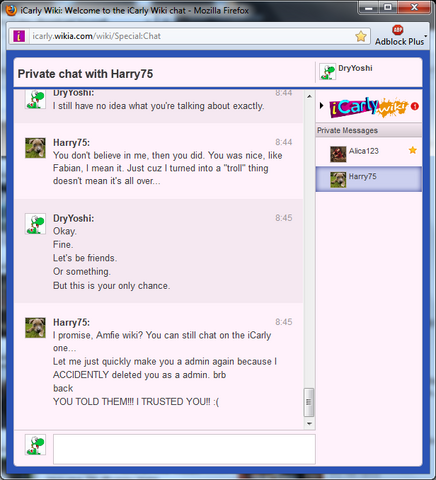The width and height of the screenshot is (436, 480).
Task: Click the gold star beside Alica123
Action: [x=413, y=150]
